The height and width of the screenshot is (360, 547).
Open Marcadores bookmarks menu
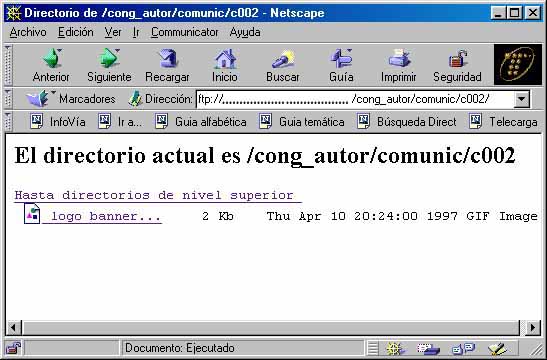click(71, 99)
